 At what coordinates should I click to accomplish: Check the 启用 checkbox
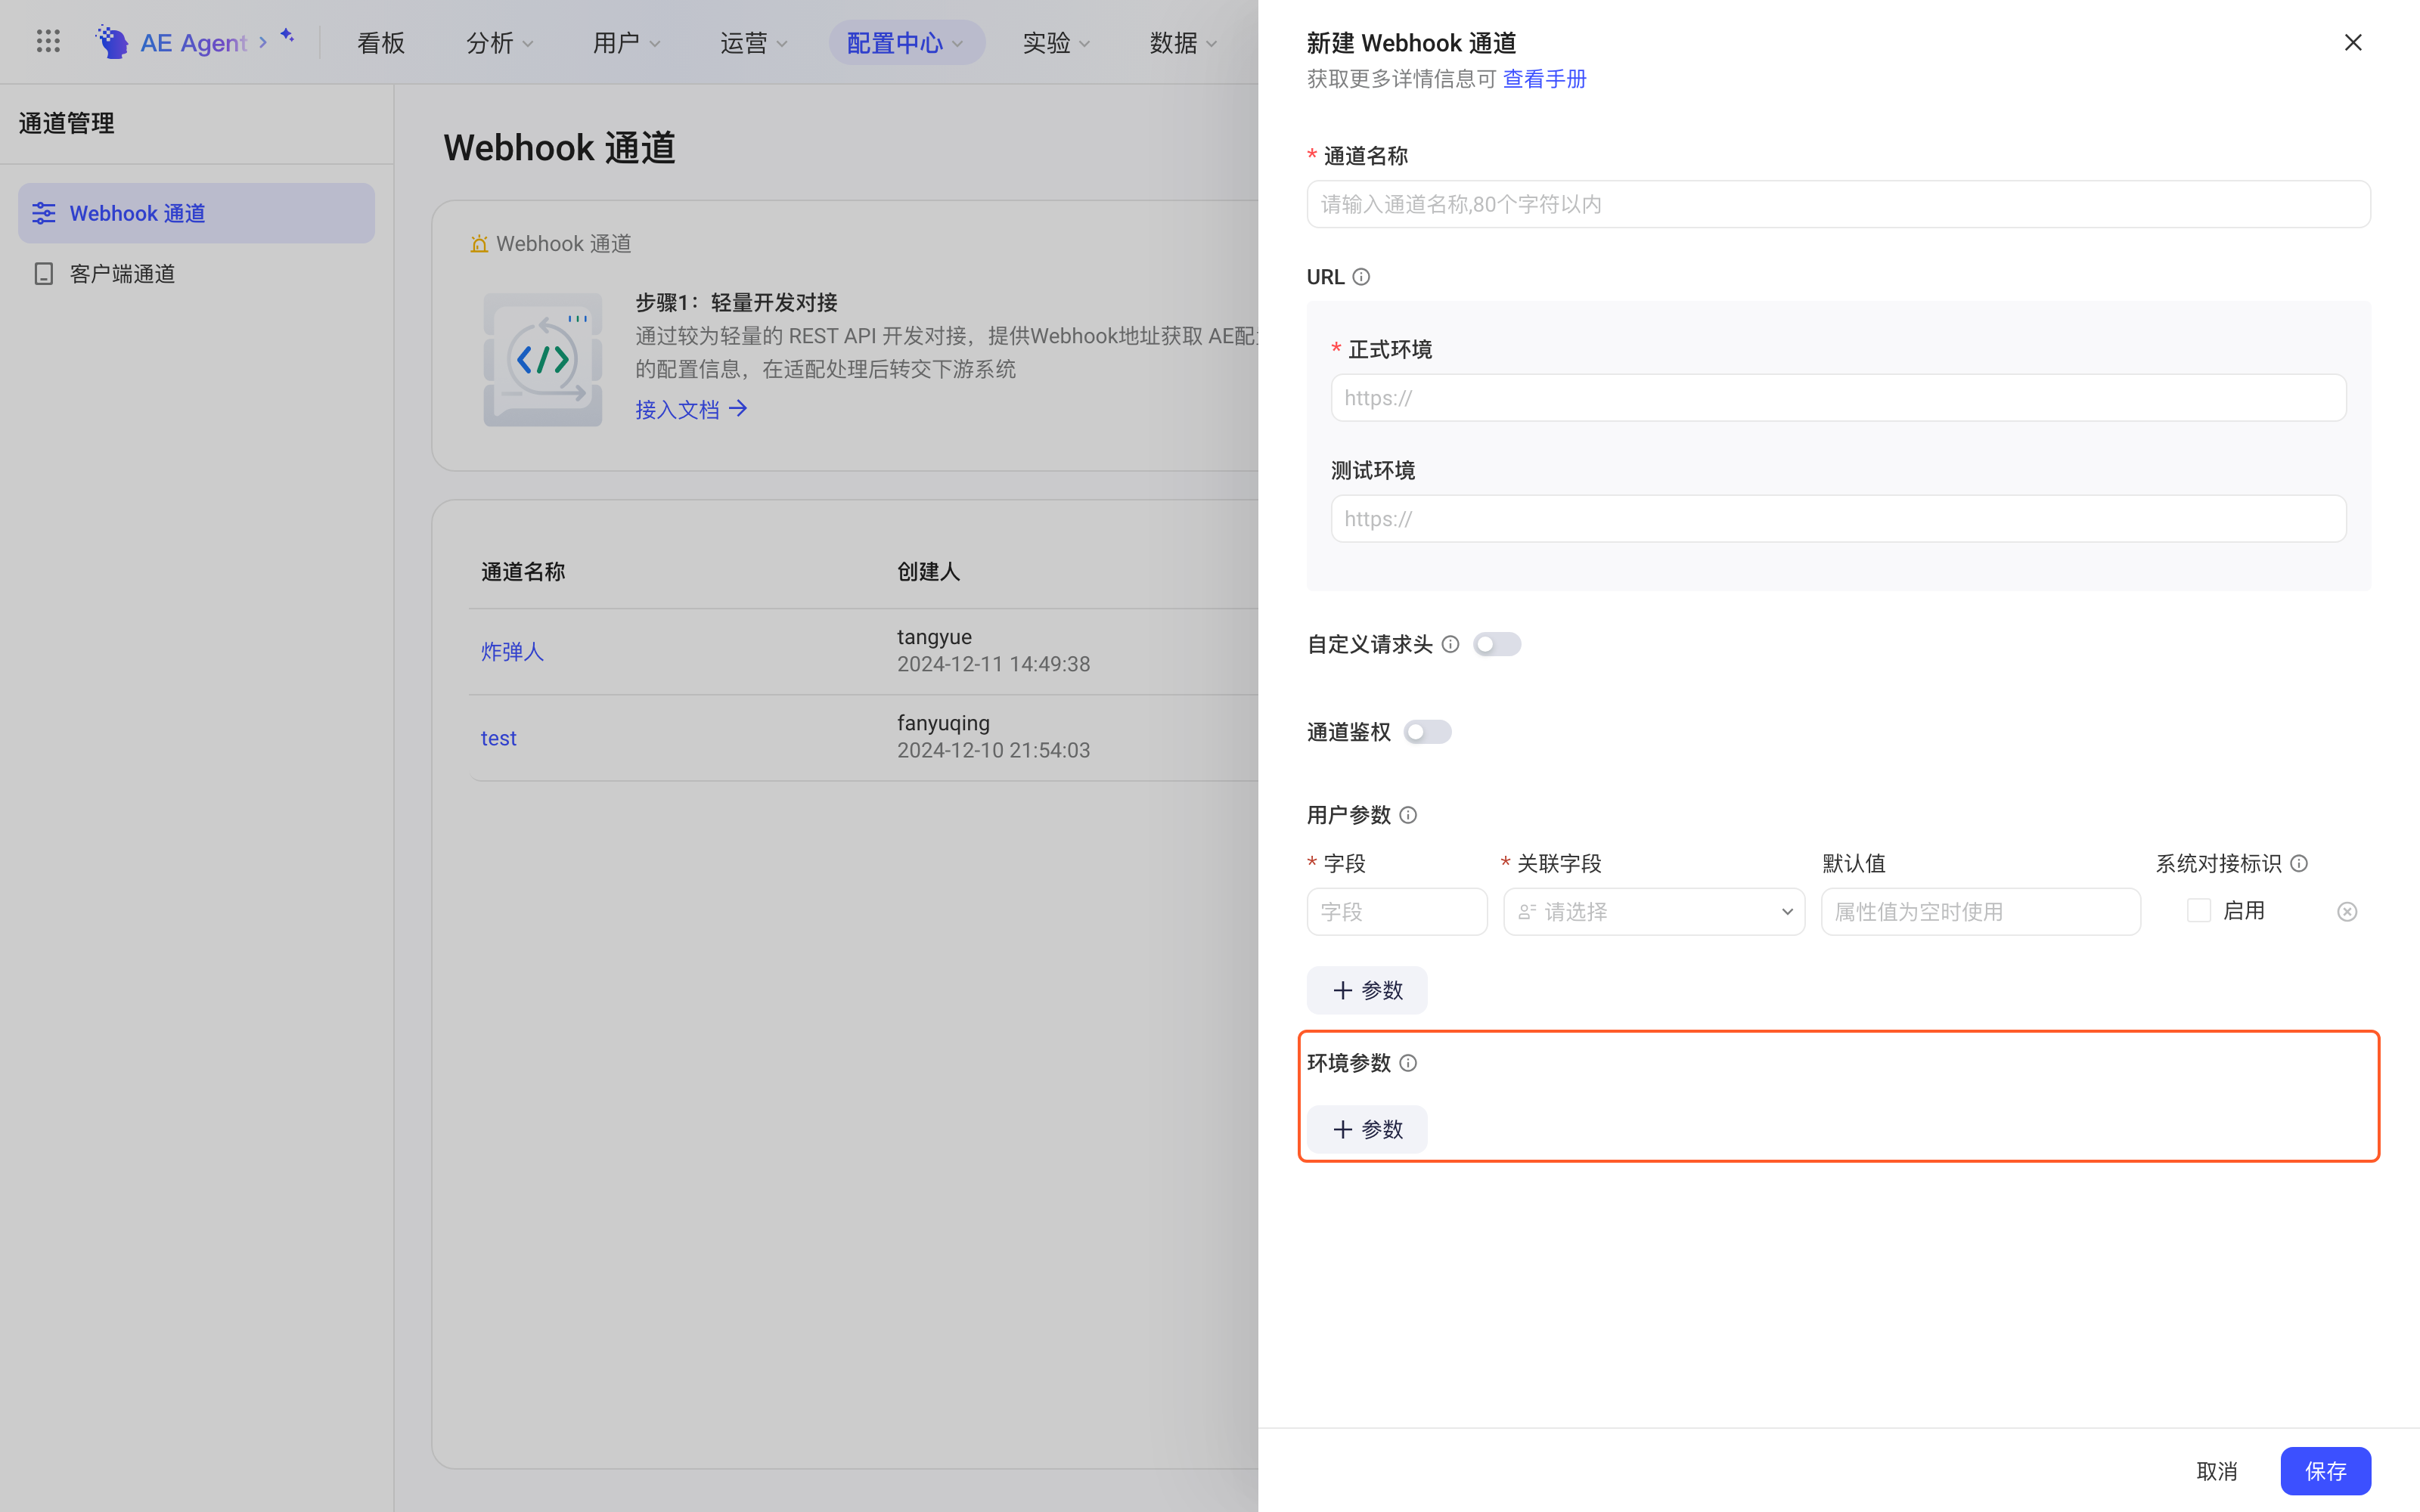[2199, 911]
